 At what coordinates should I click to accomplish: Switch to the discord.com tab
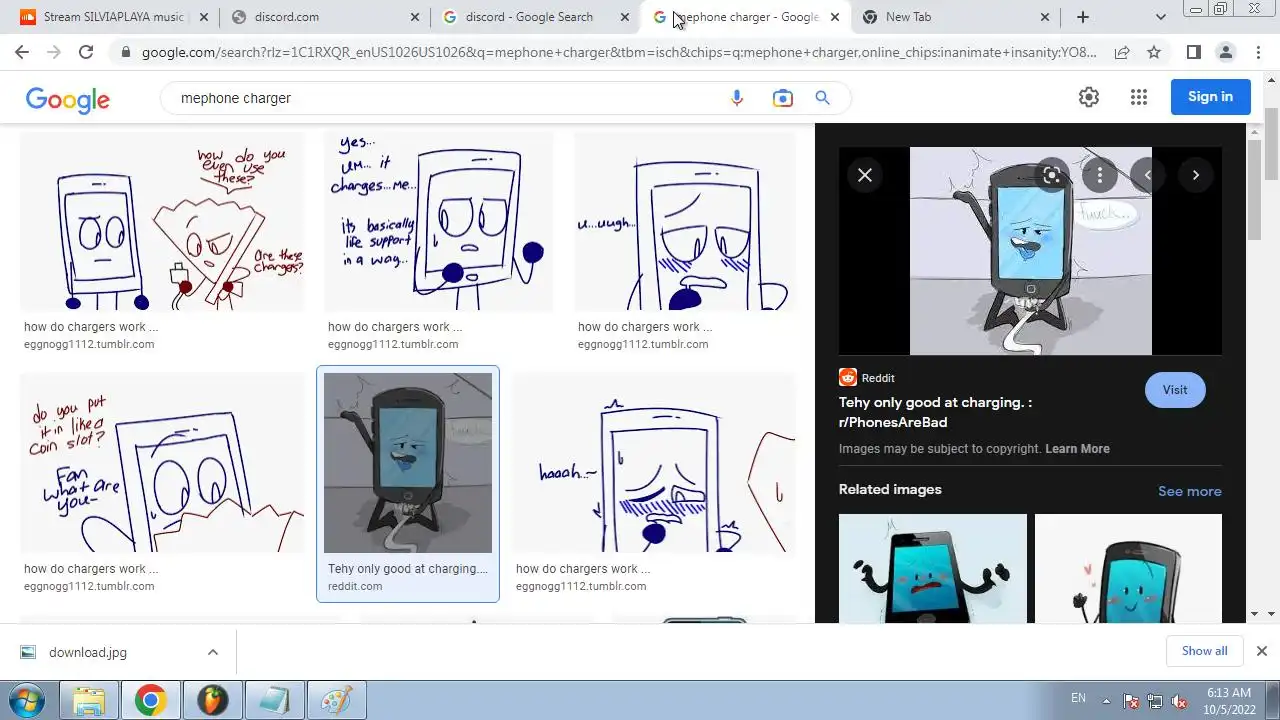325,17
